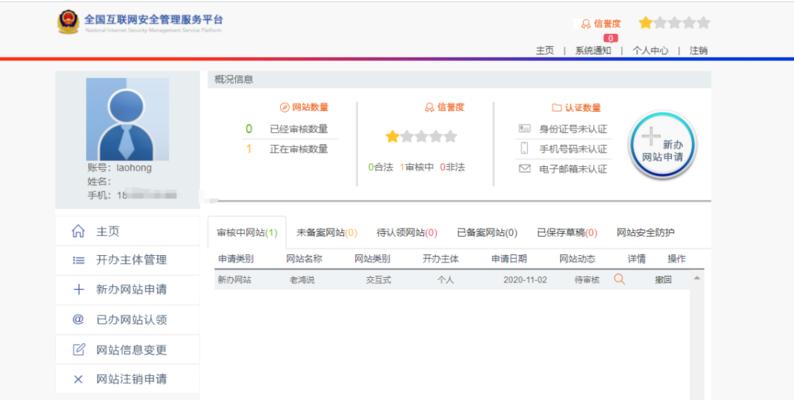Click the account name laohong

tap(134, 168)
